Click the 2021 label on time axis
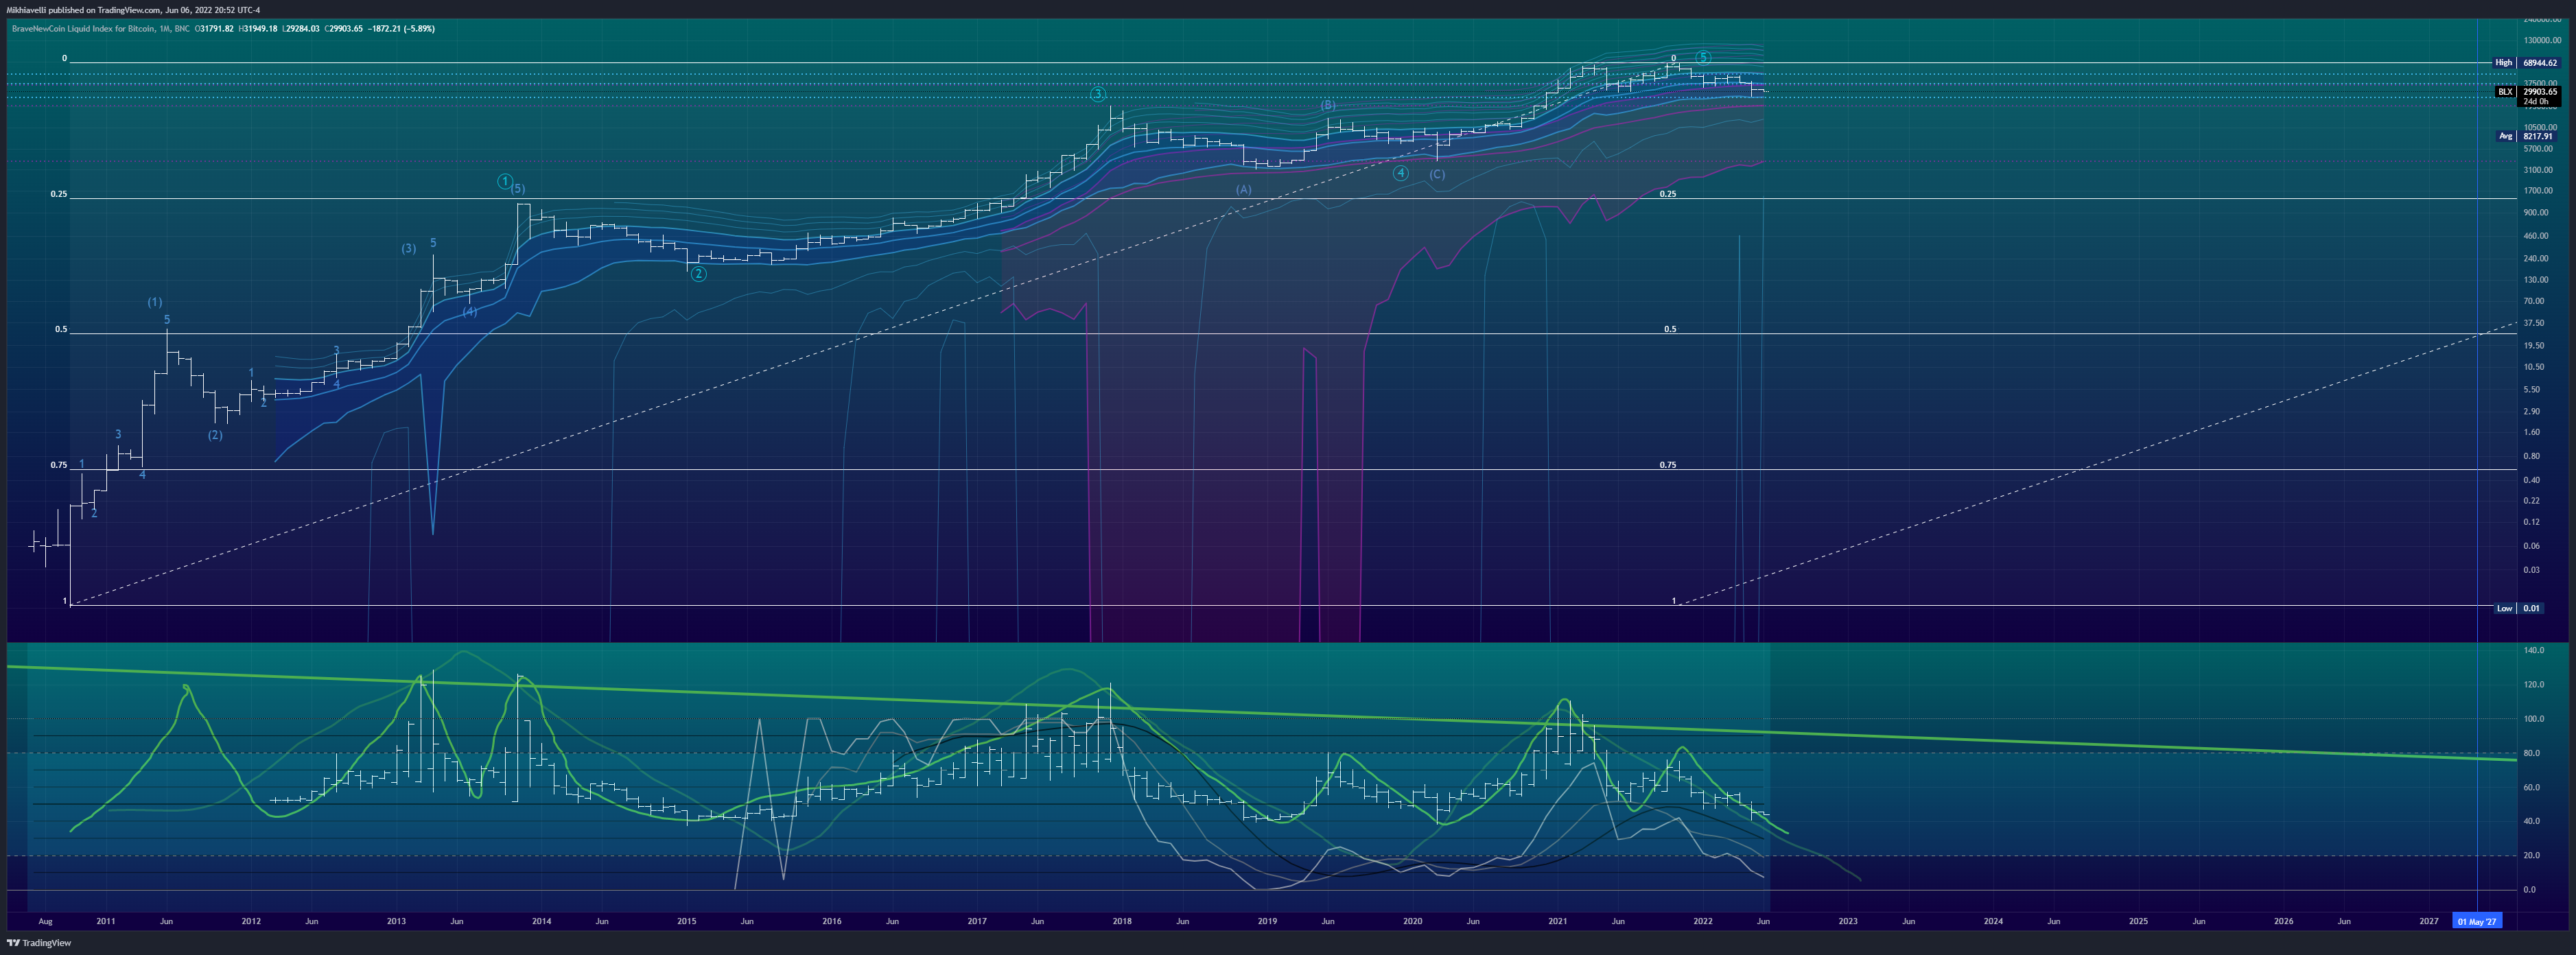 pos(1557,921)
